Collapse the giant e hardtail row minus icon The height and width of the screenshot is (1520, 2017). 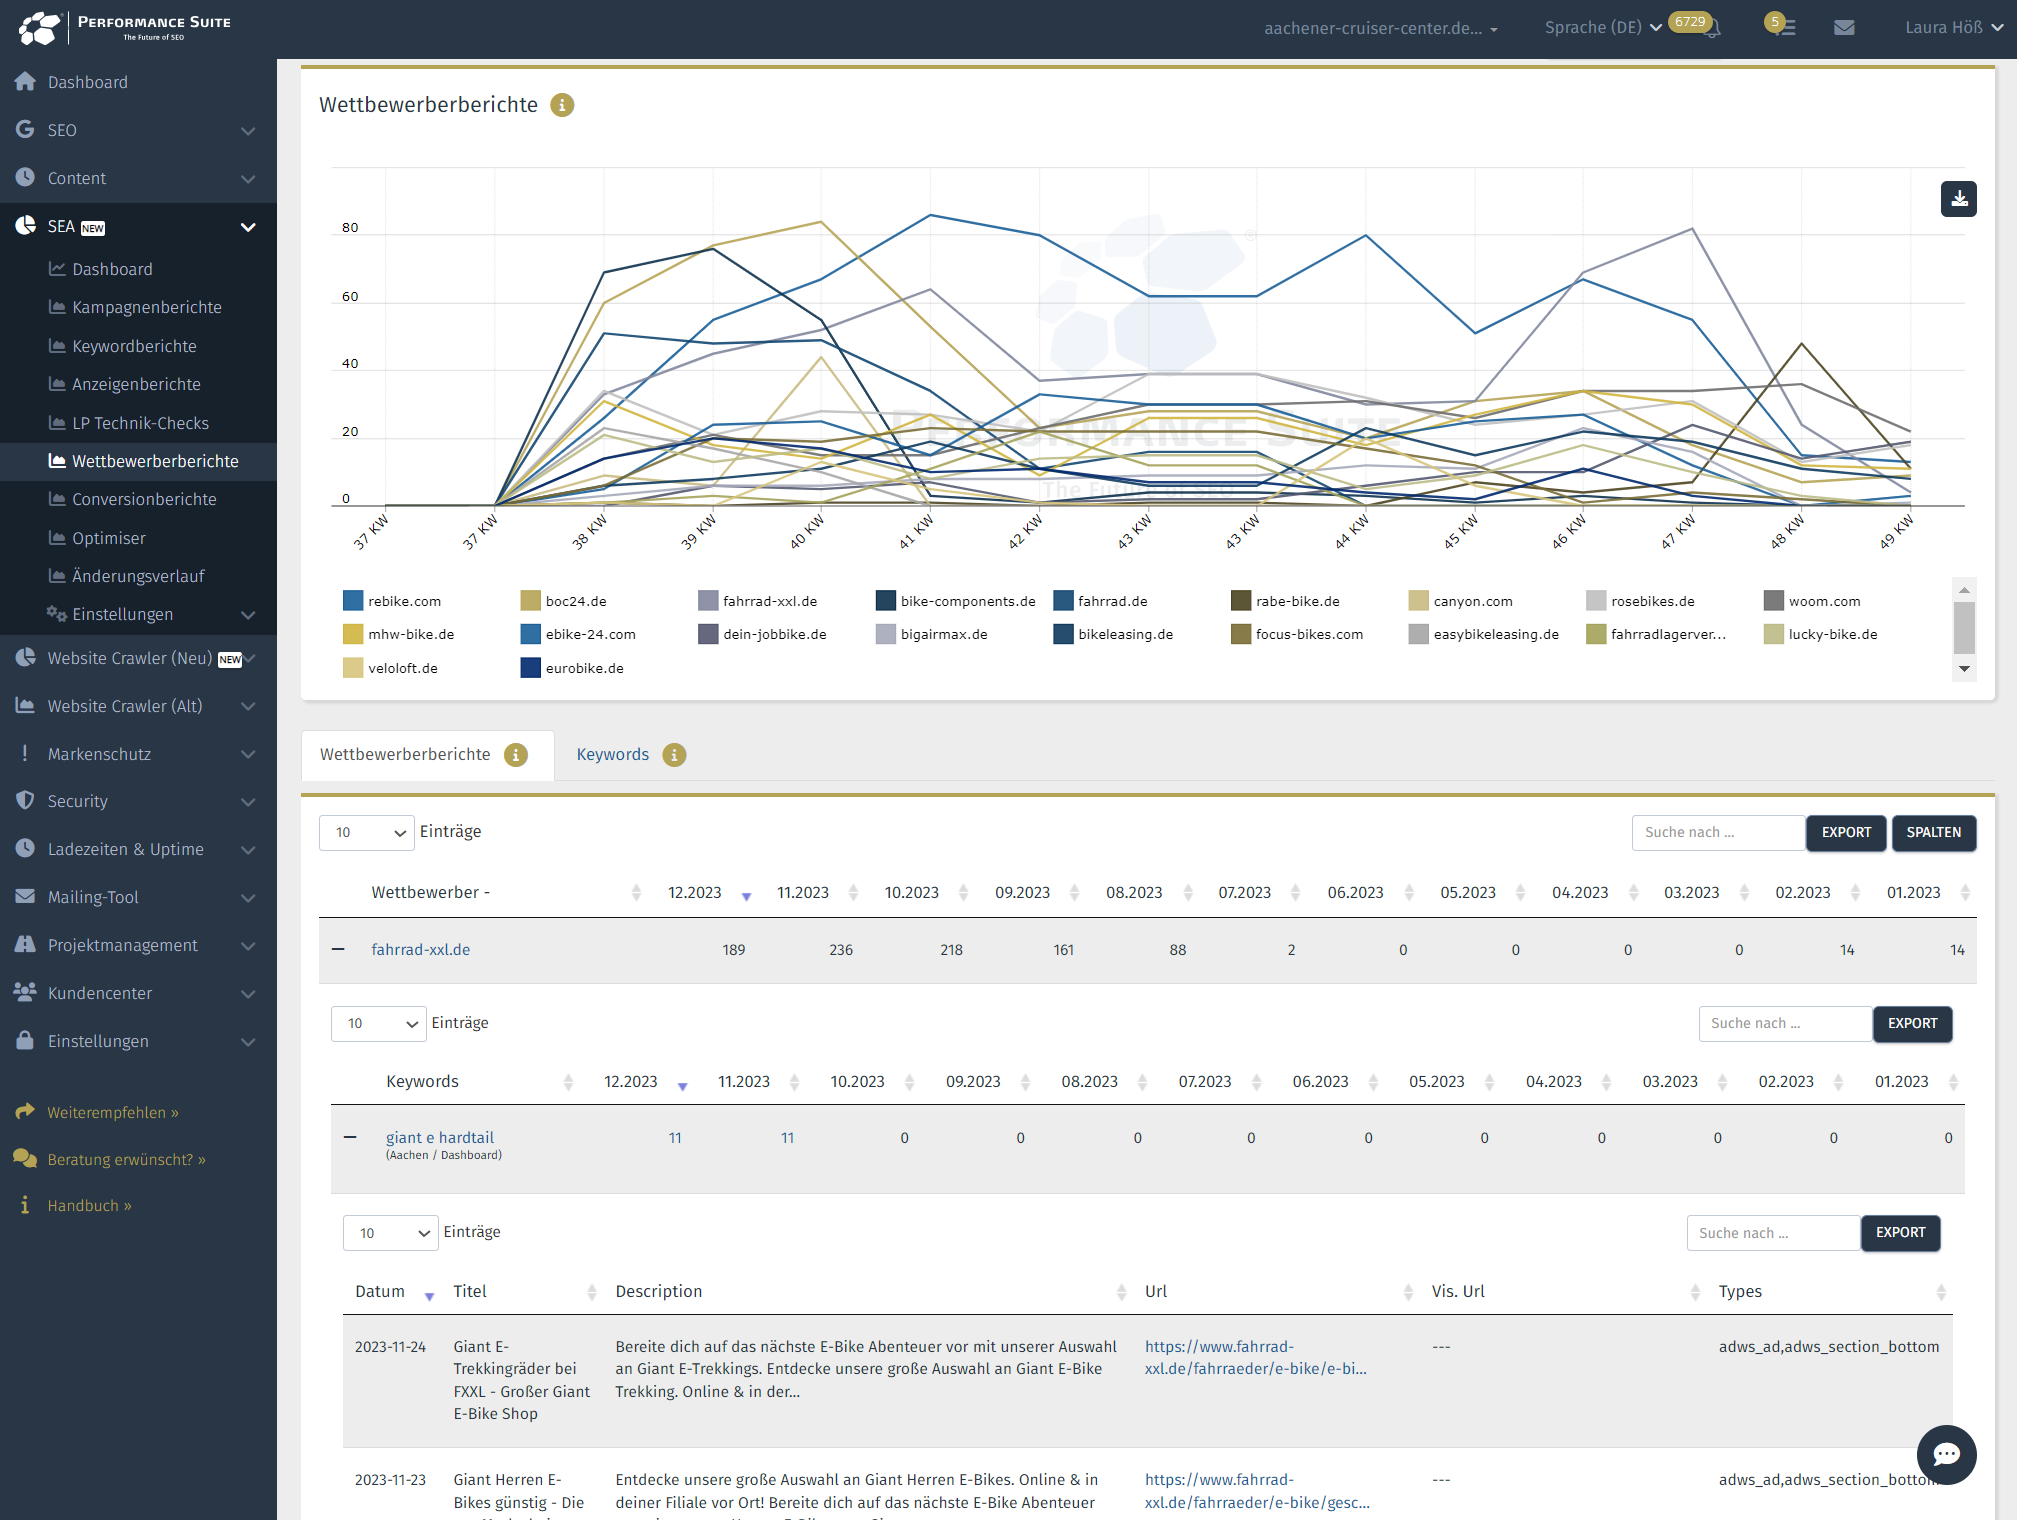[350, 1137]
